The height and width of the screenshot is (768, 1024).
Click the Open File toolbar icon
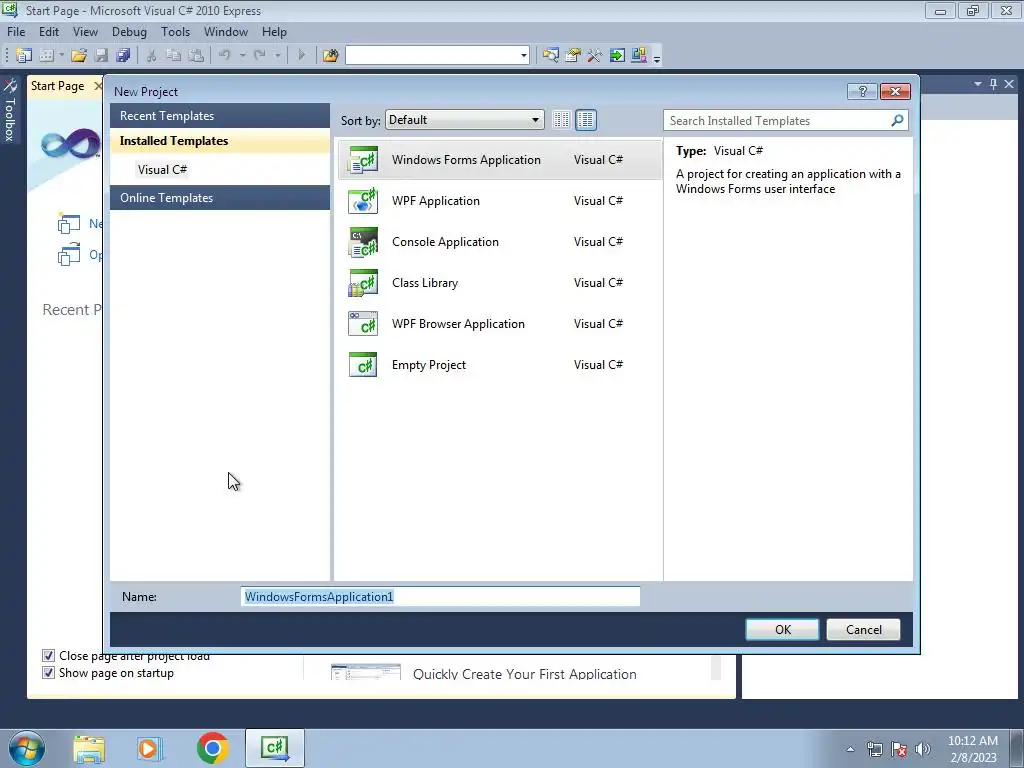point(79,56)
